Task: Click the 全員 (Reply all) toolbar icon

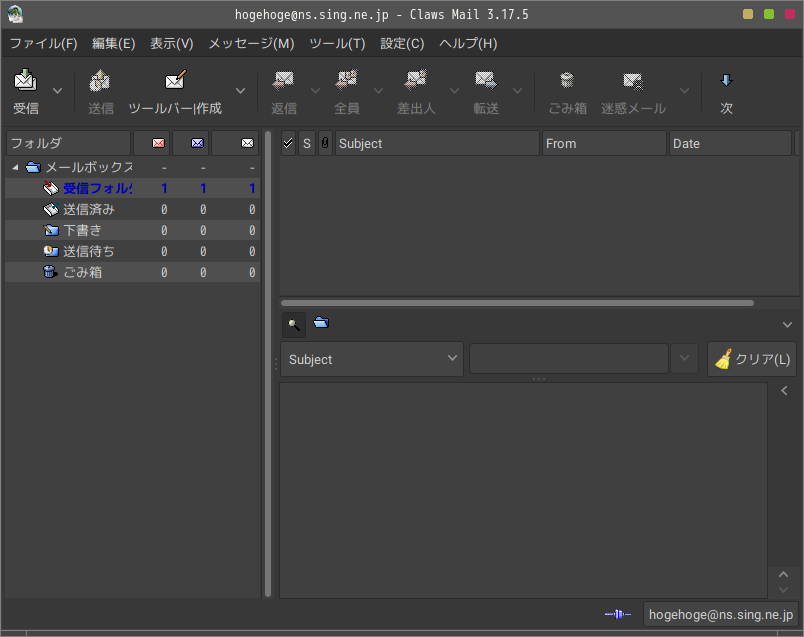Action: [347, 81]
